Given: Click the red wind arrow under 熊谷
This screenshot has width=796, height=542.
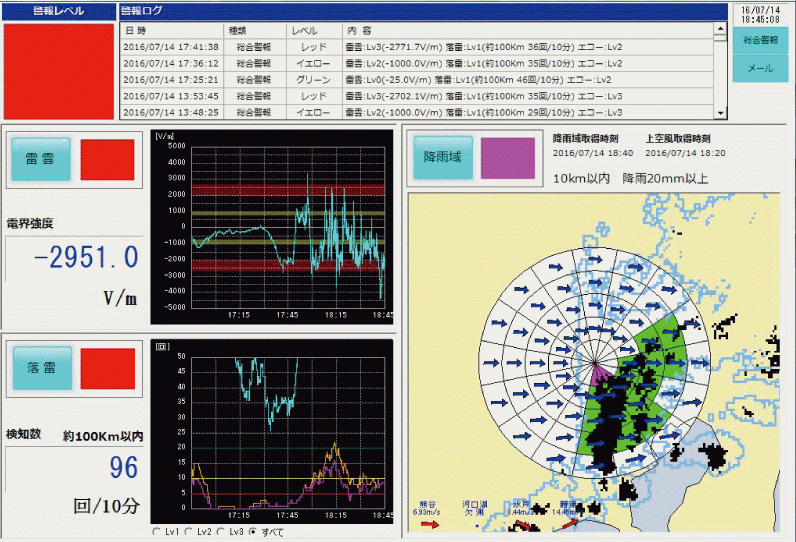Looking at the screenshot, I should (x=429, y=524).
